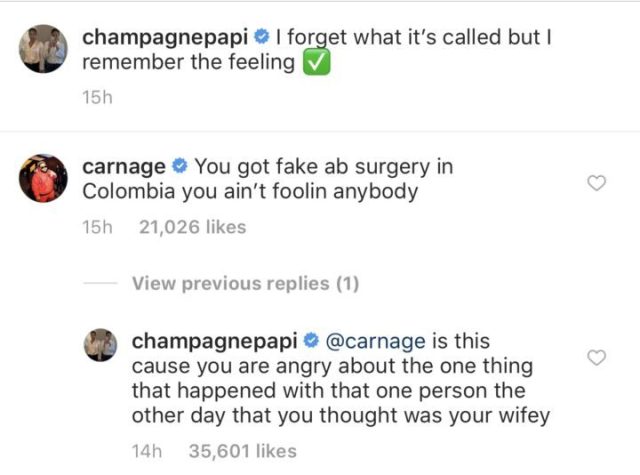Viewport: 640px width, 475px height.
Task: Open champagnepapi's small avatar on the reply
Action: pos(102,345)
